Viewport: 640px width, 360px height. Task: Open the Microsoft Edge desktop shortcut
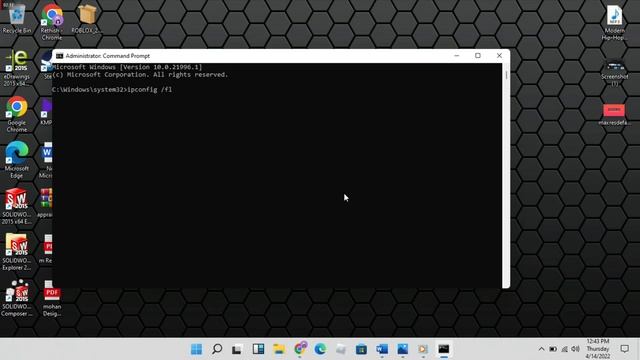click(x=17, y=160)
